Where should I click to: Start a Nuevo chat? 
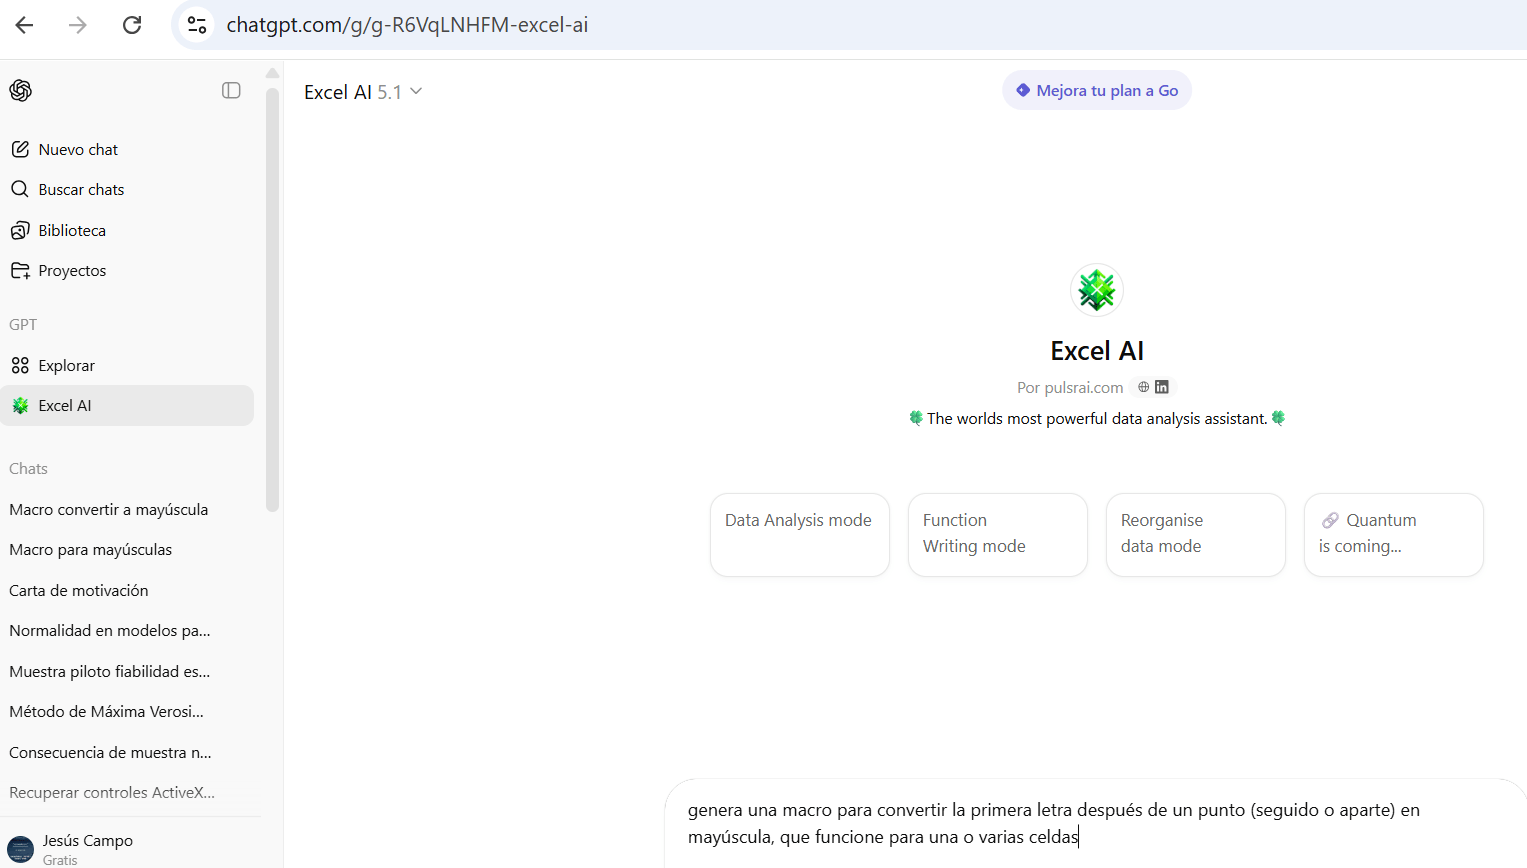click(x=78, y=150)
